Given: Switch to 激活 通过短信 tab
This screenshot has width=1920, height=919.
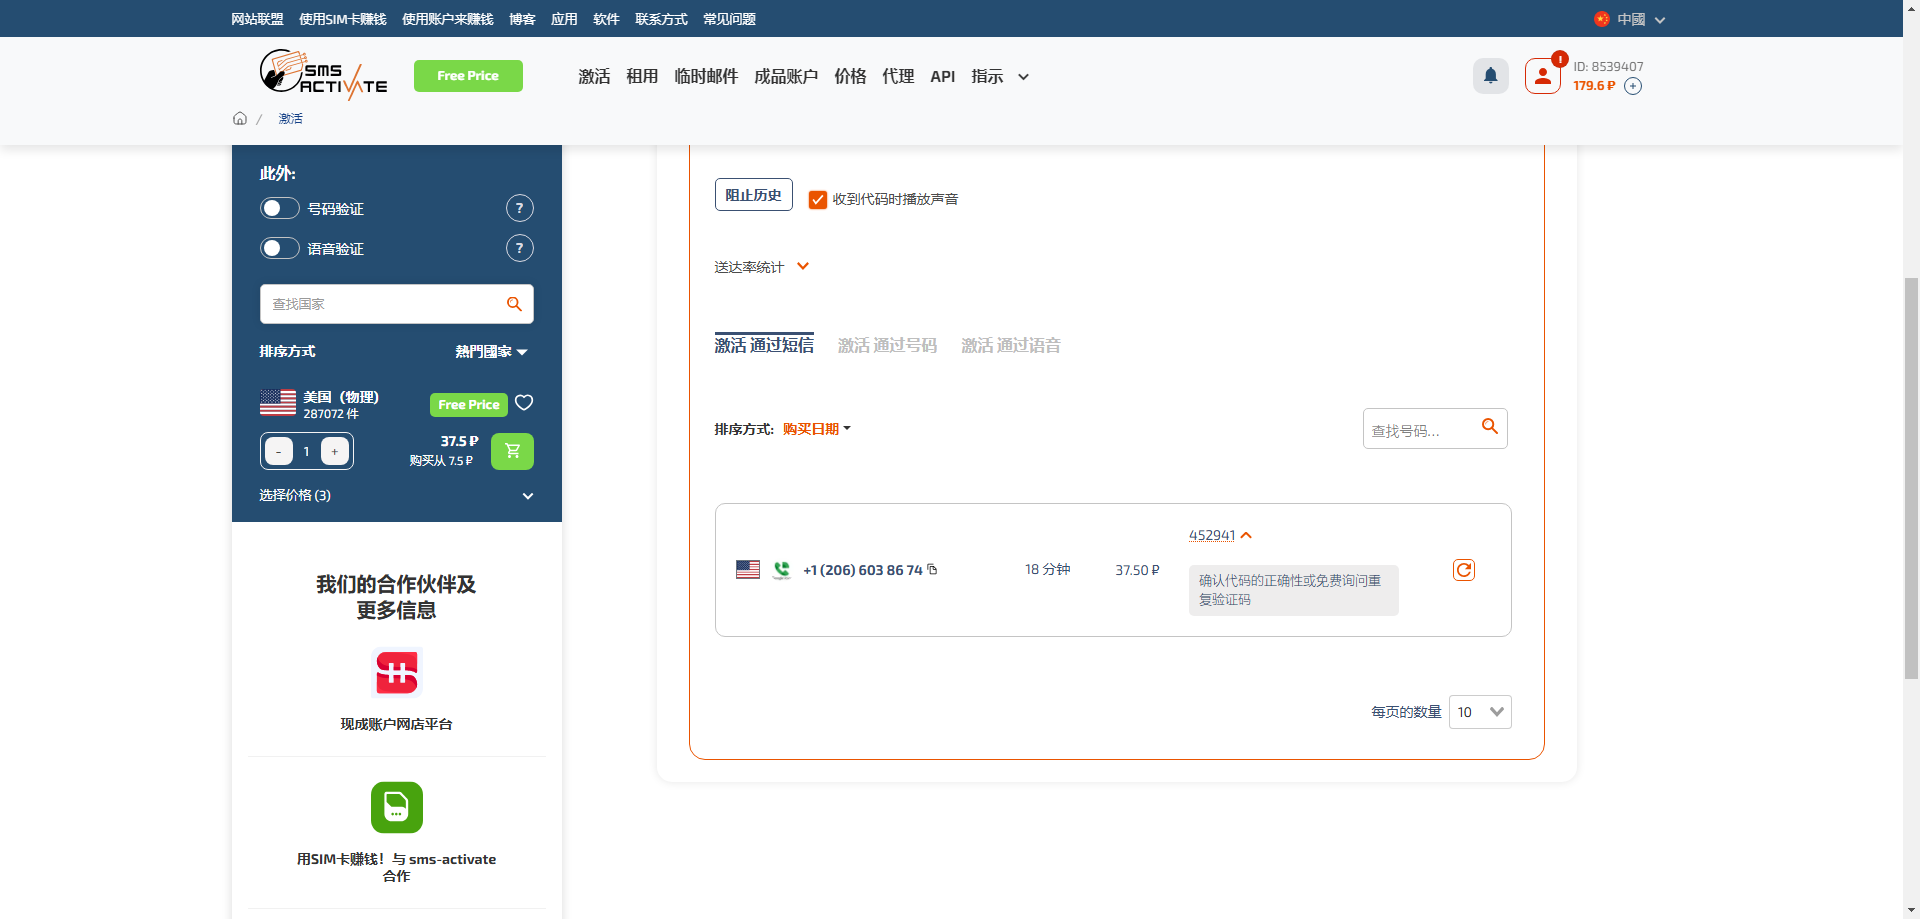Looking at the screenshot, I should coord(764,345).
